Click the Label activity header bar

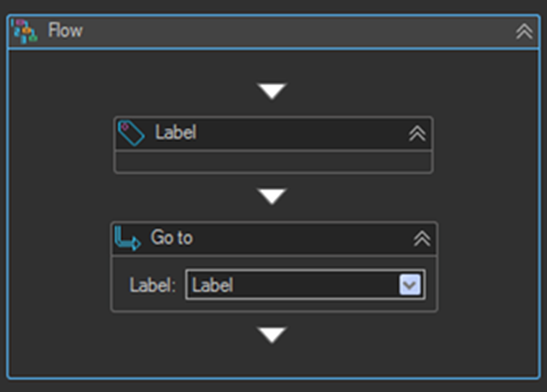tap(274, 134)
